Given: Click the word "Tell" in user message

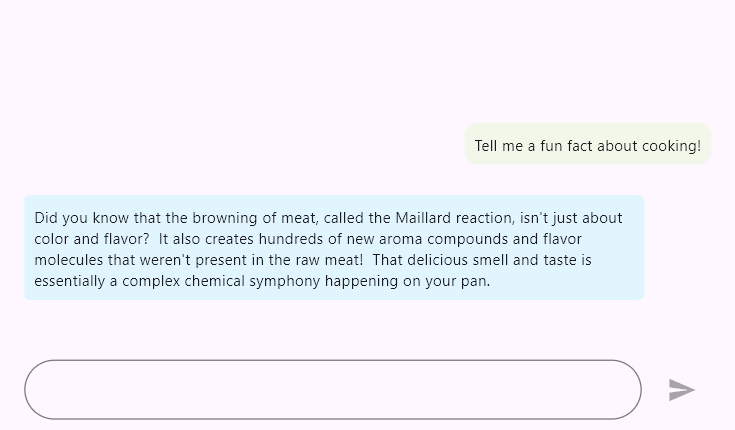Looking at the screenshot, I should (486, 146).
